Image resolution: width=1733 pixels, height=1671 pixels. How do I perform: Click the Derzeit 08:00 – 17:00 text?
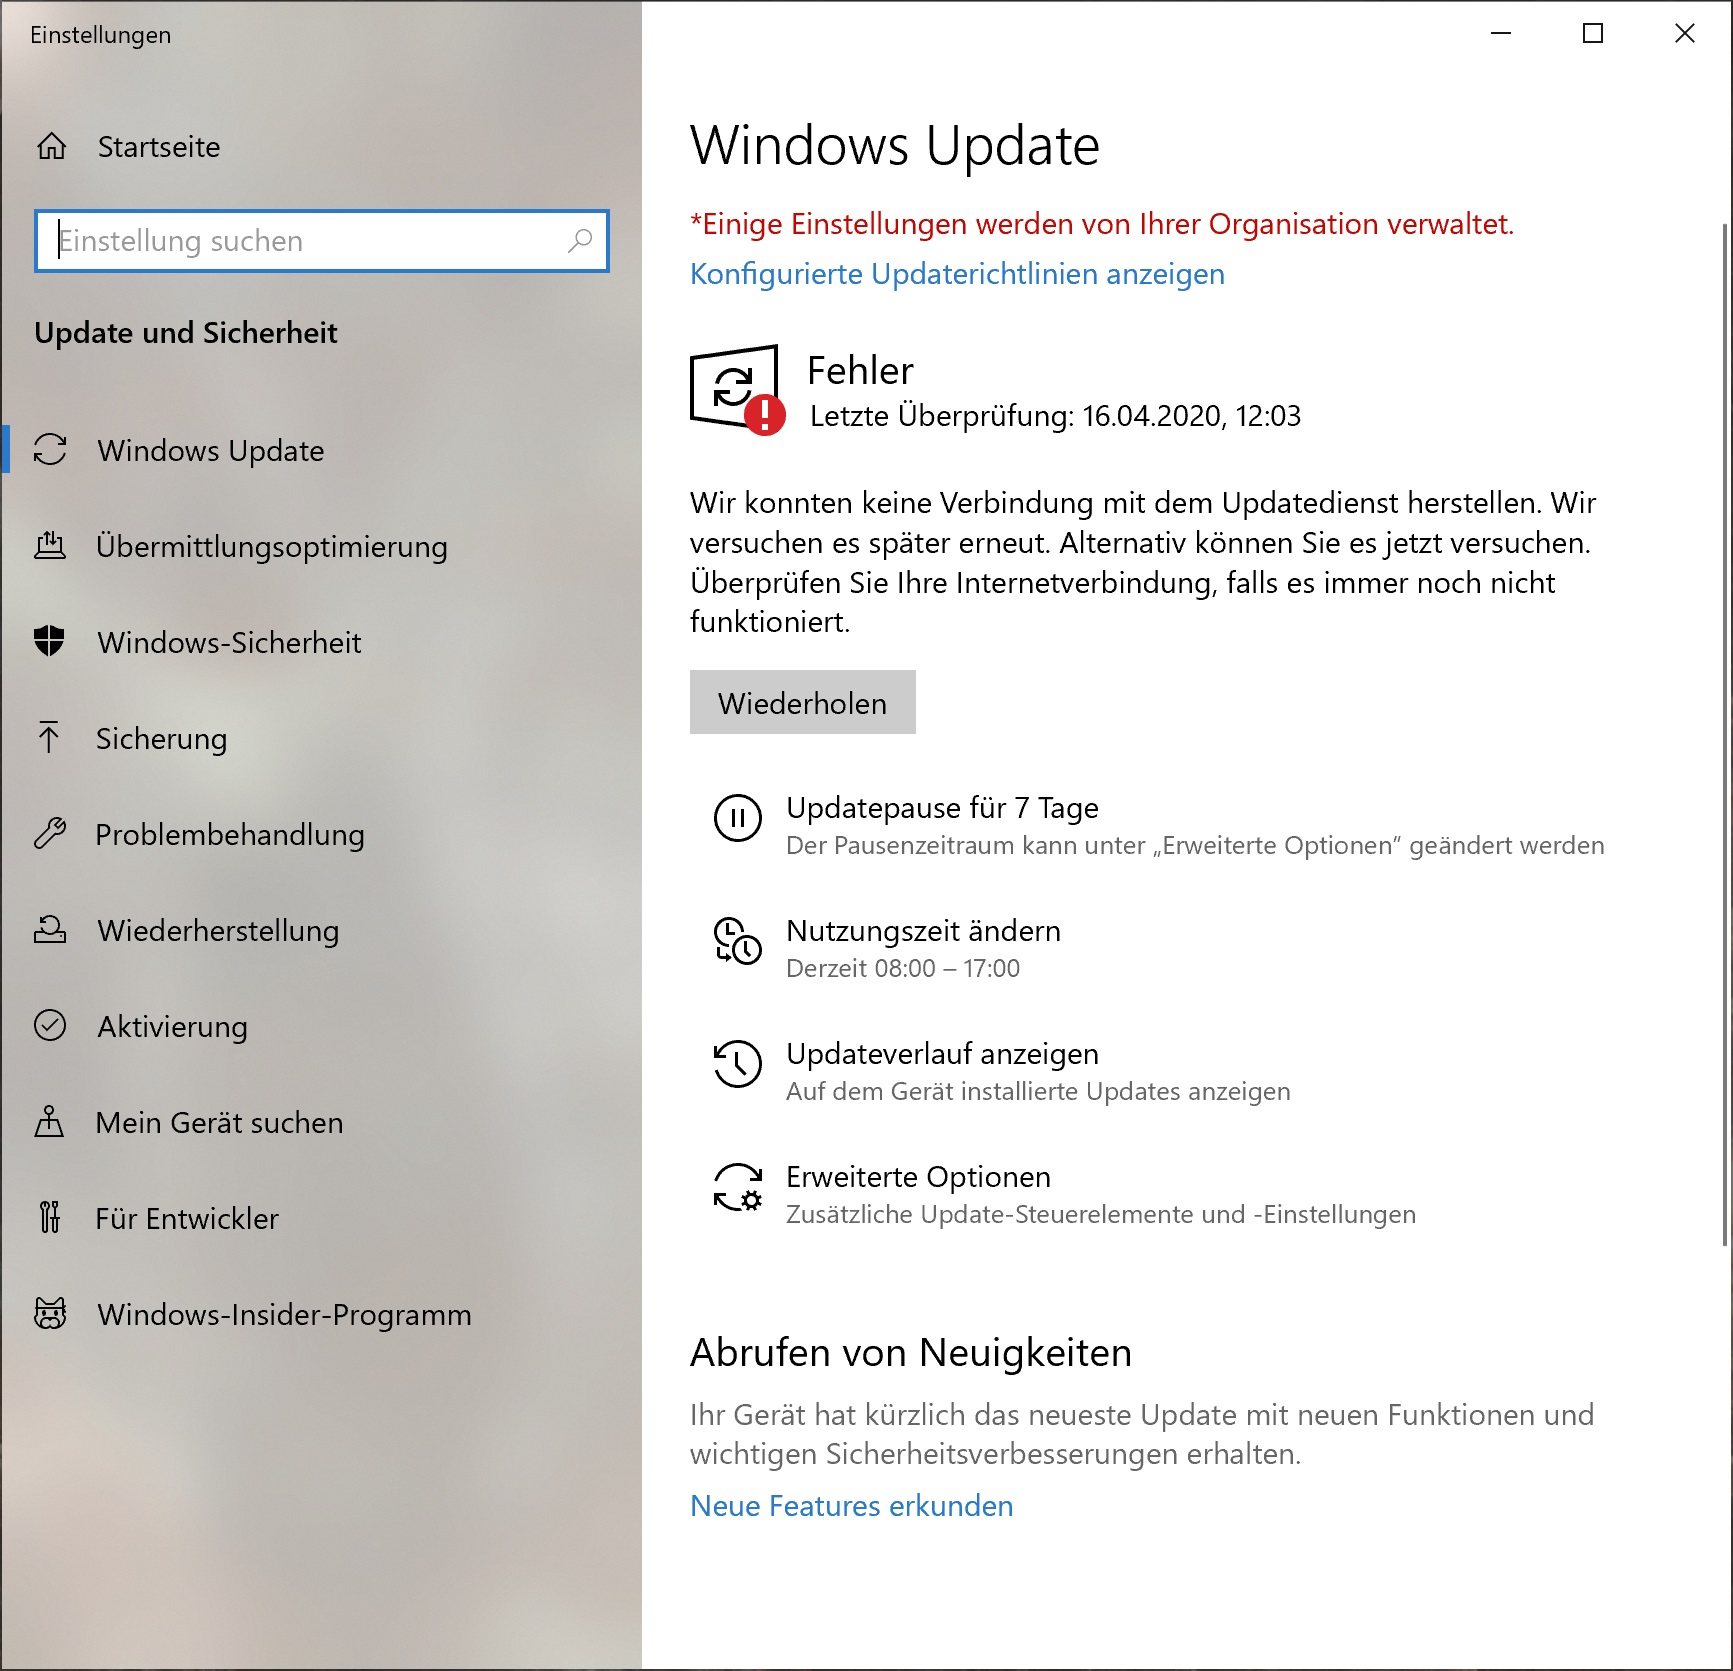[x=903, y=968]
